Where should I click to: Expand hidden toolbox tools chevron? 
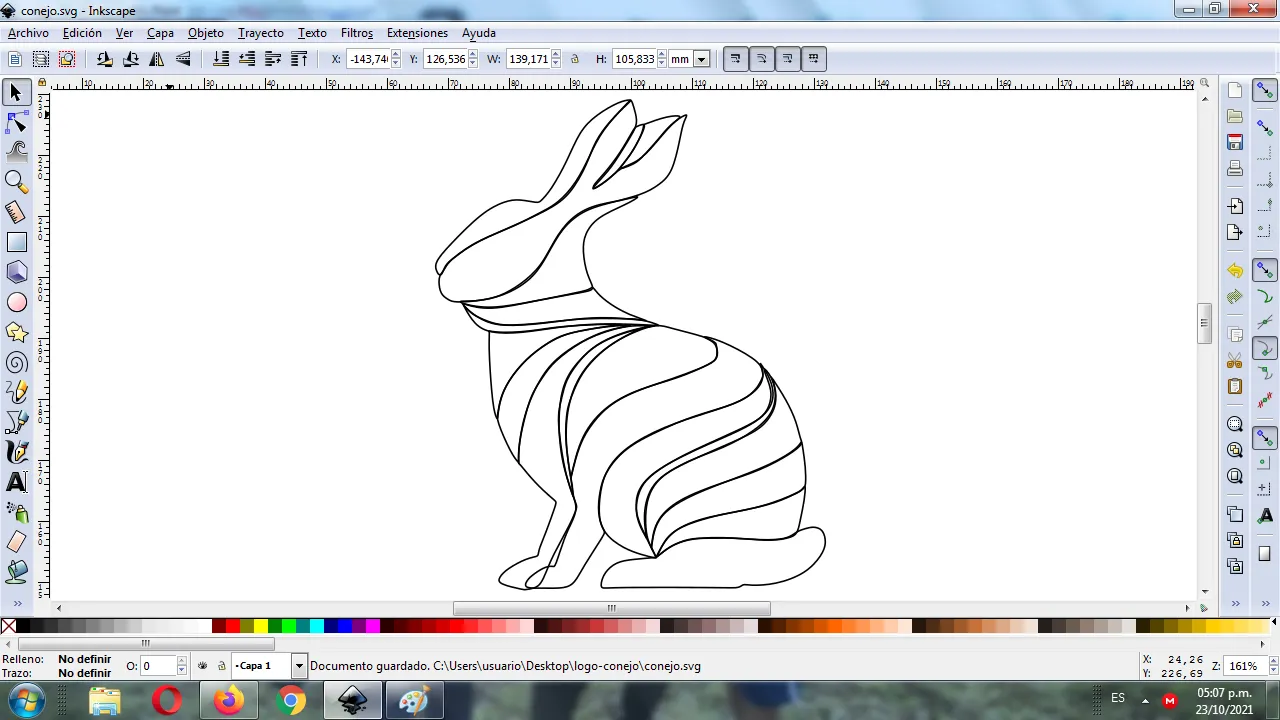[x=17, y=603]
